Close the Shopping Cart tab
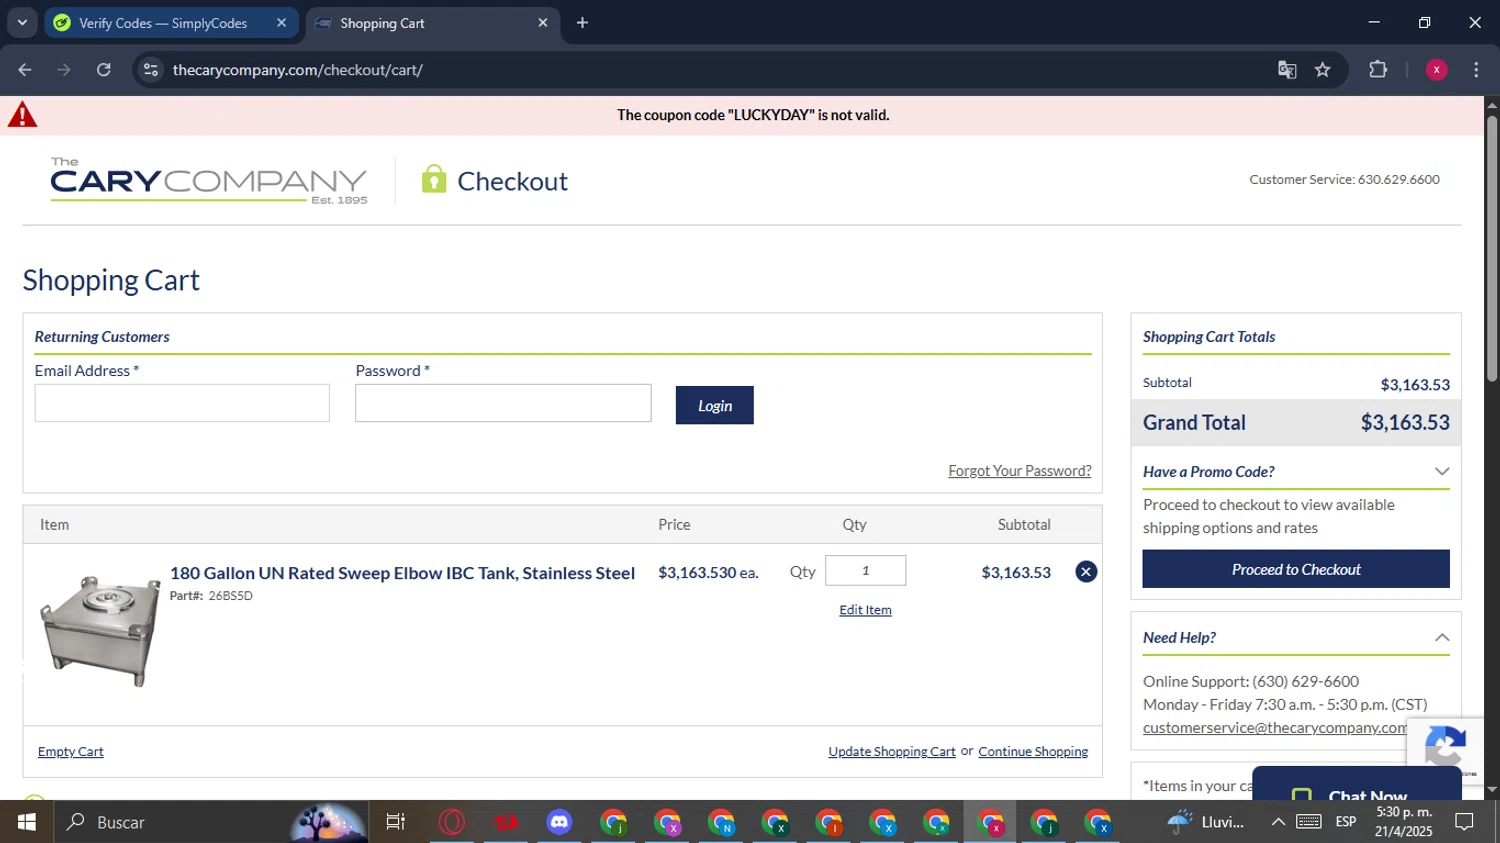 tap(543, 23)
